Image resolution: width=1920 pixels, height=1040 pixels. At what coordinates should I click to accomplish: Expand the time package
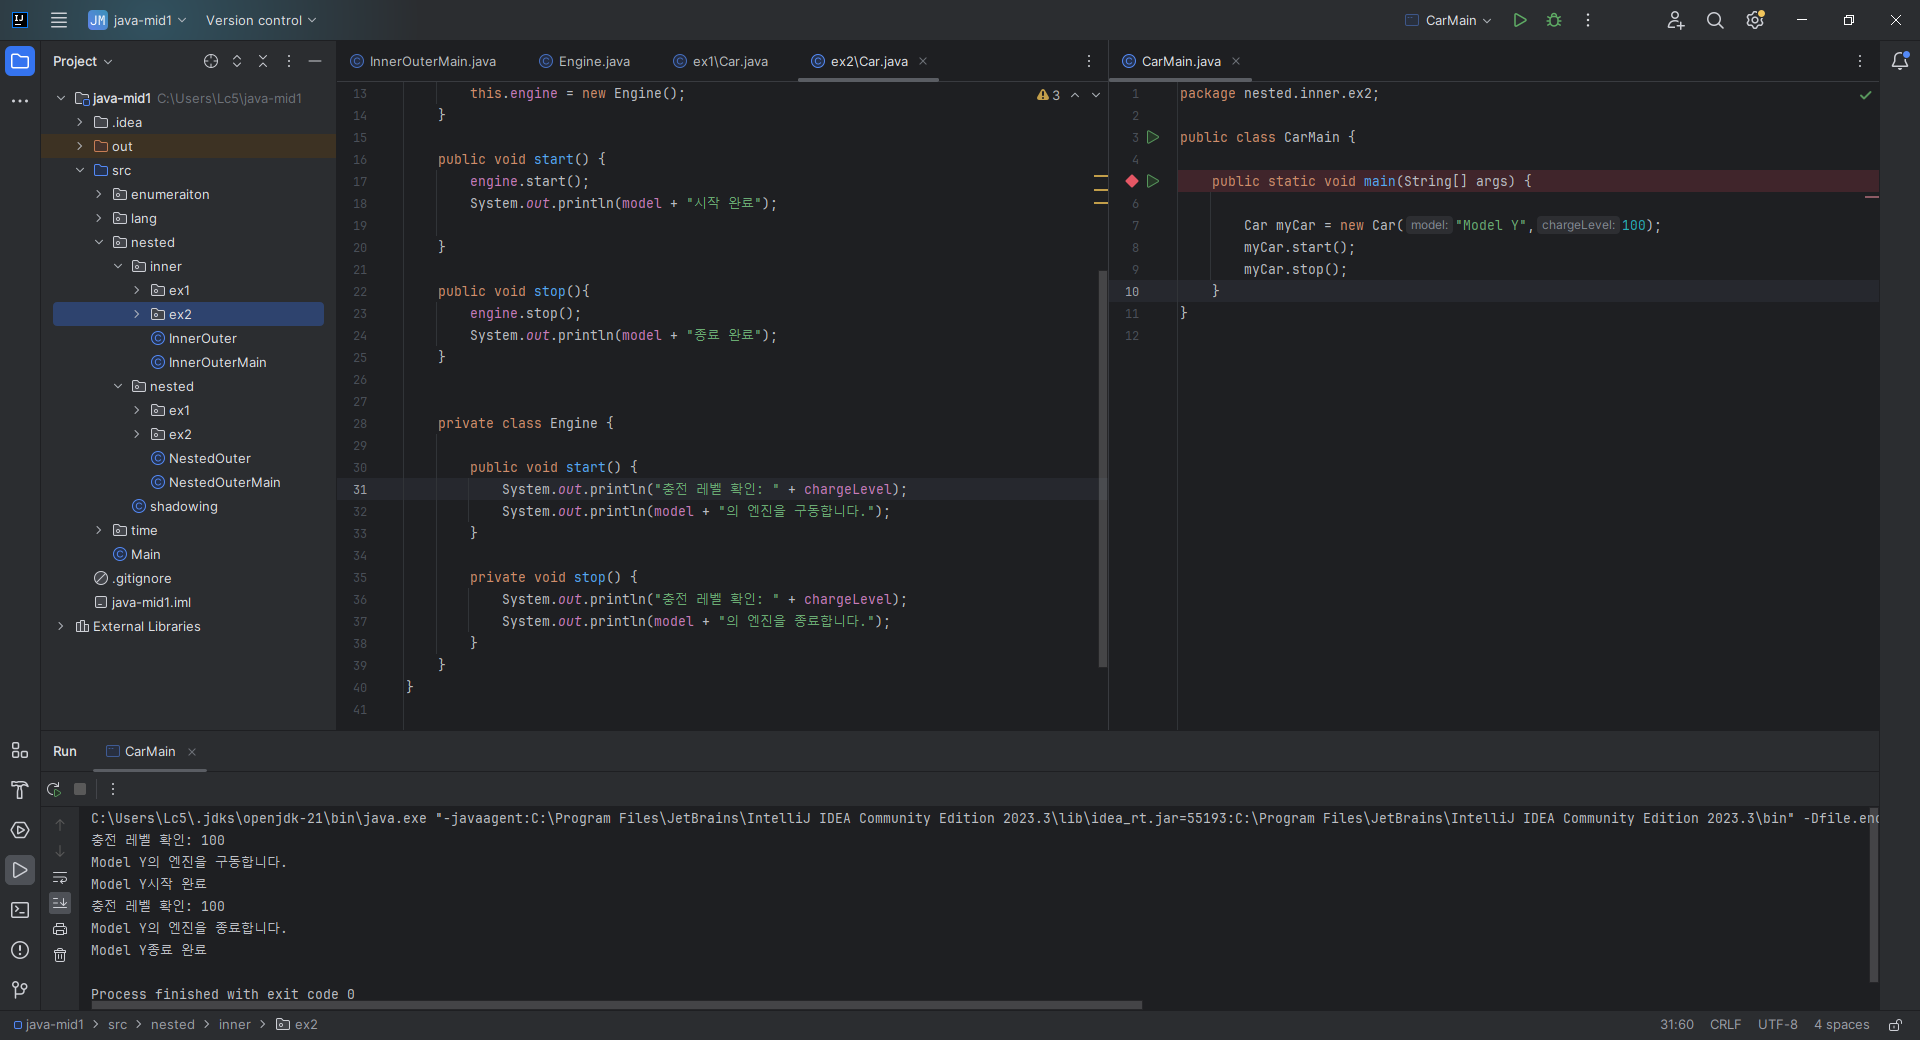pos(99,530)
